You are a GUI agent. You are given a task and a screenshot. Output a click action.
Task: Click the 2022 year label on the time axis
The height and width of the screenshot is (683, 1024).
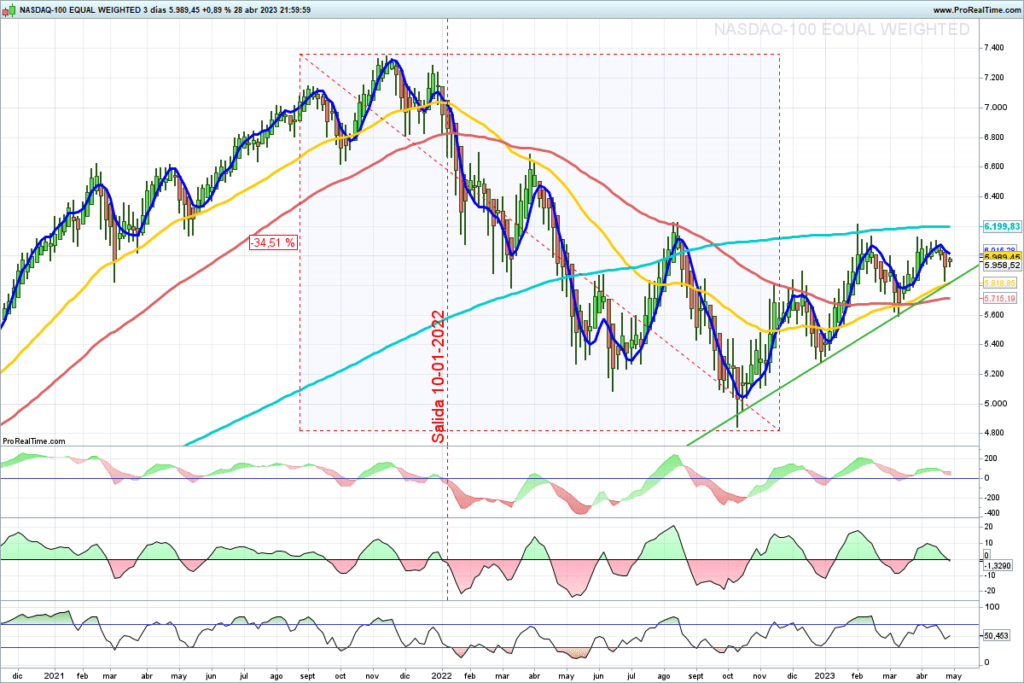coord(441,676)
